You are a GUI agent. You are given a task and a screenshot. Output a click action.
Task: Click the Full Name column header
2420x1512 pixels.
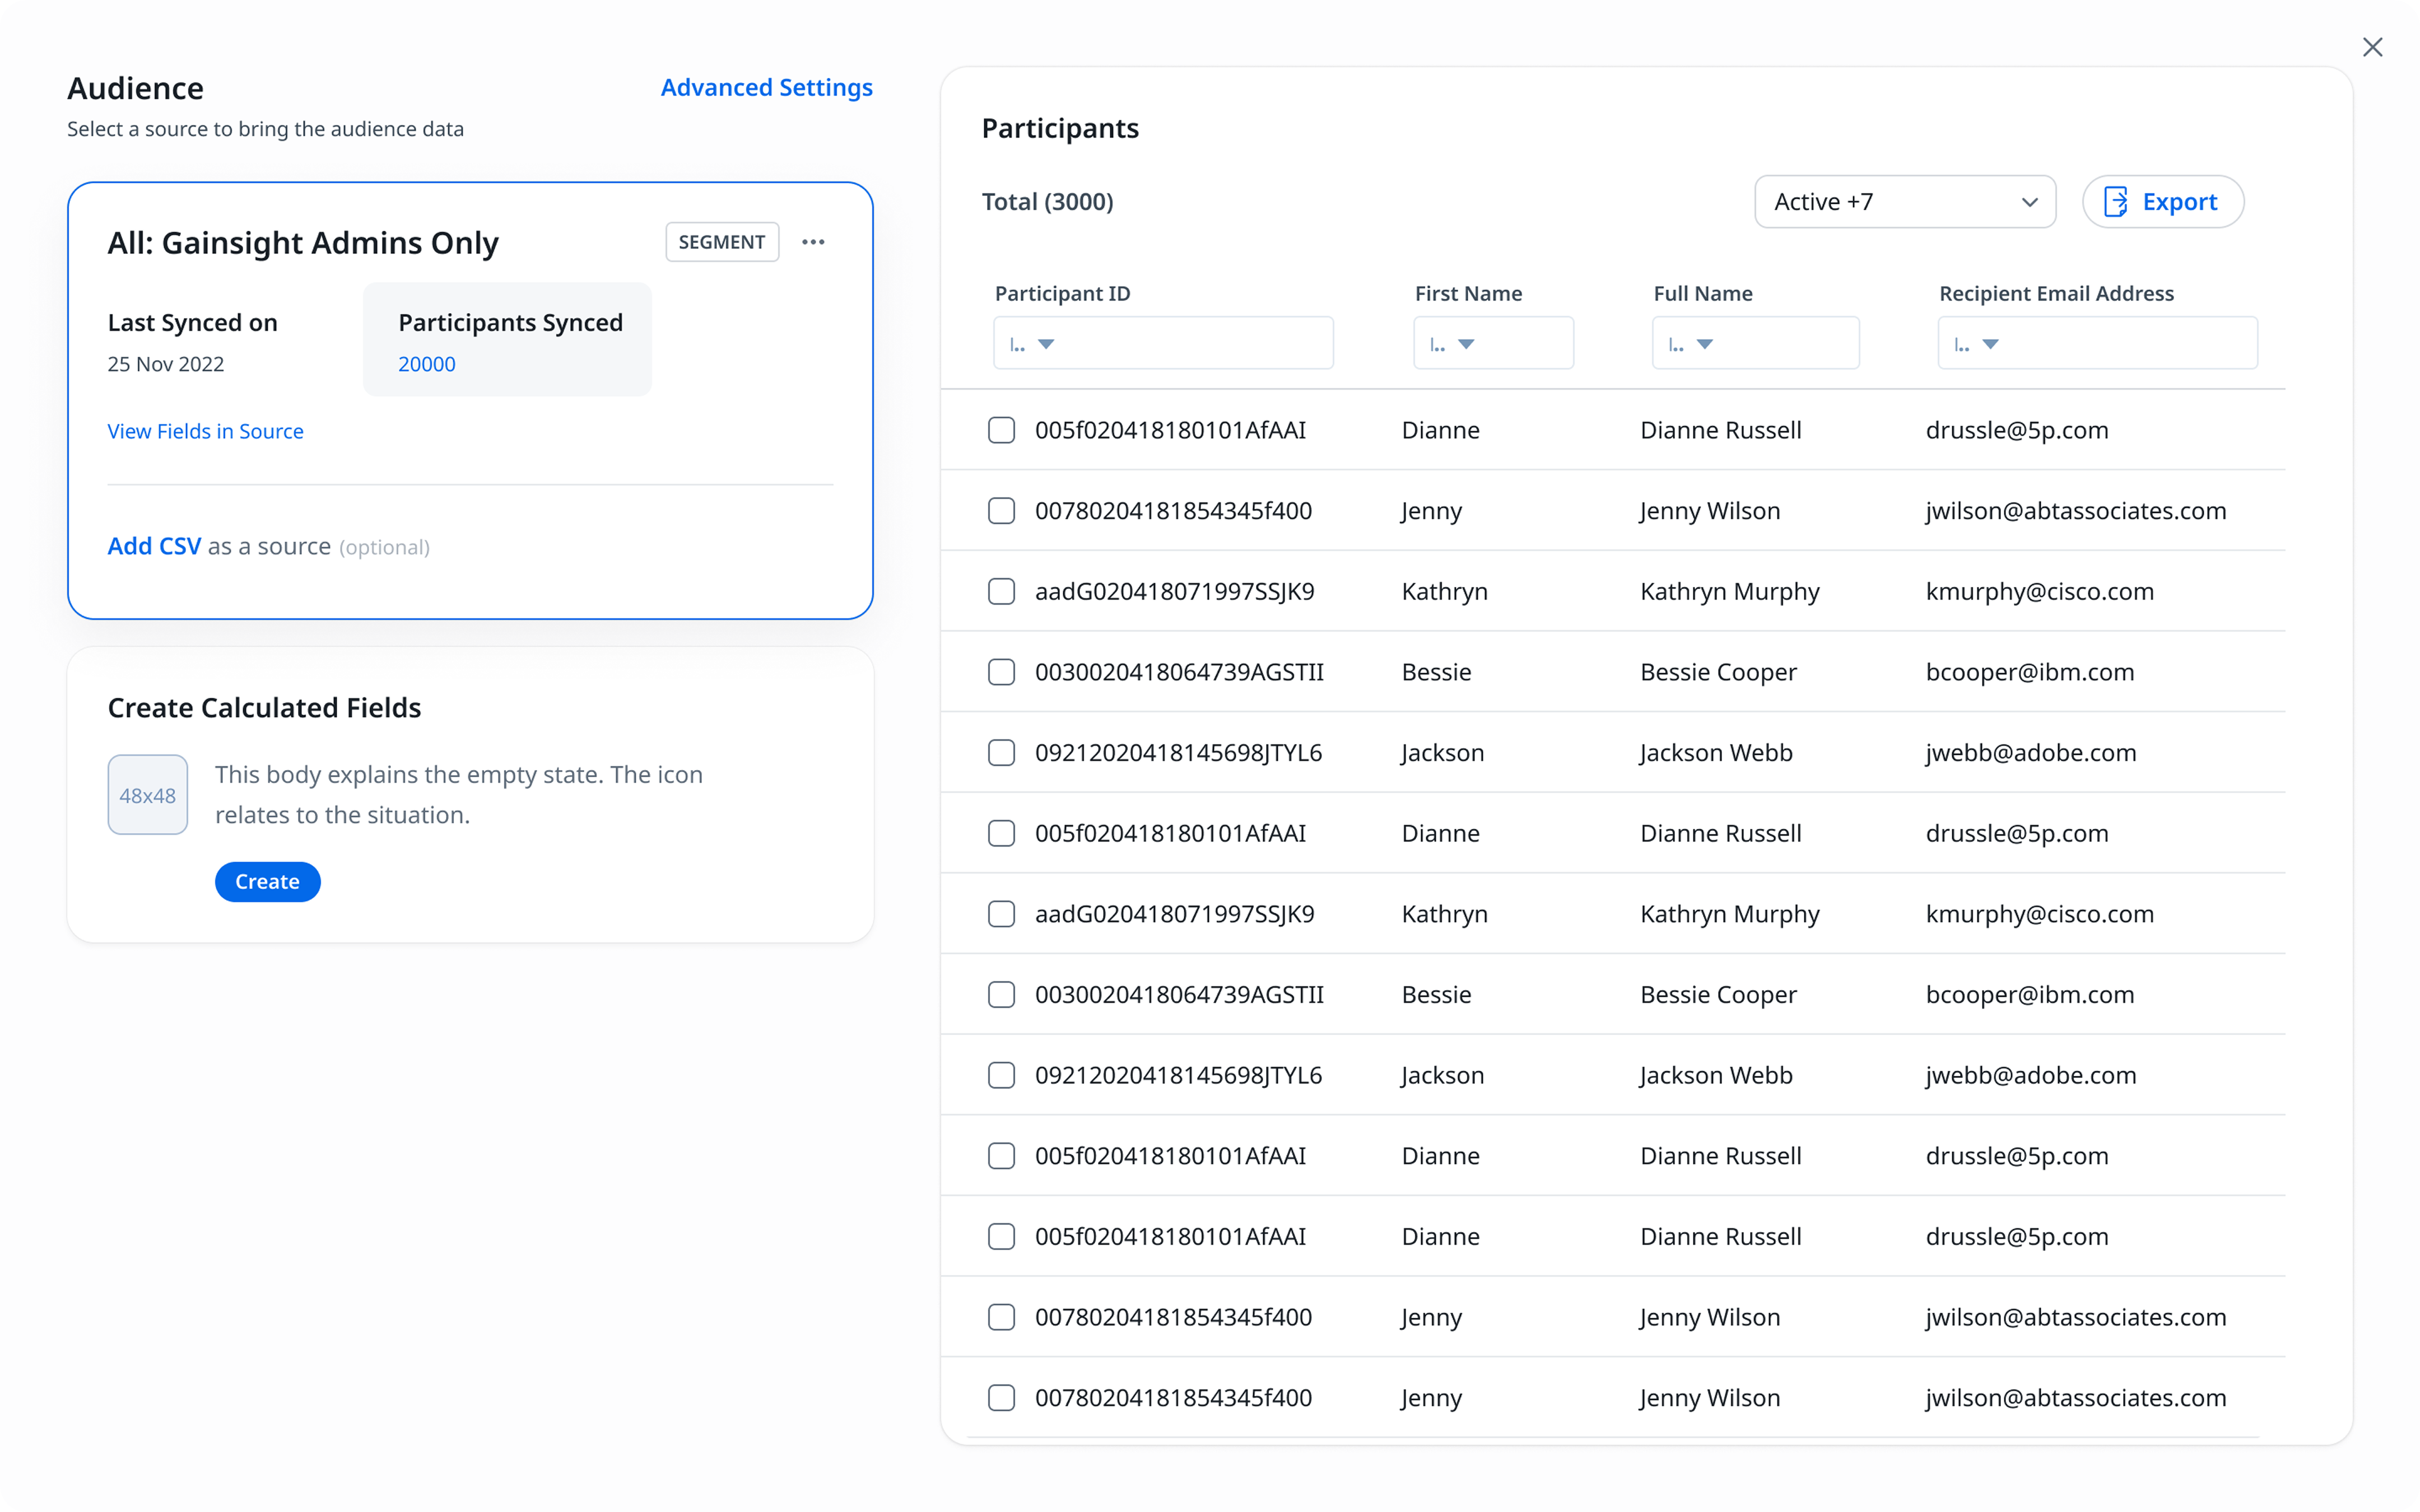coord(1703,293)
